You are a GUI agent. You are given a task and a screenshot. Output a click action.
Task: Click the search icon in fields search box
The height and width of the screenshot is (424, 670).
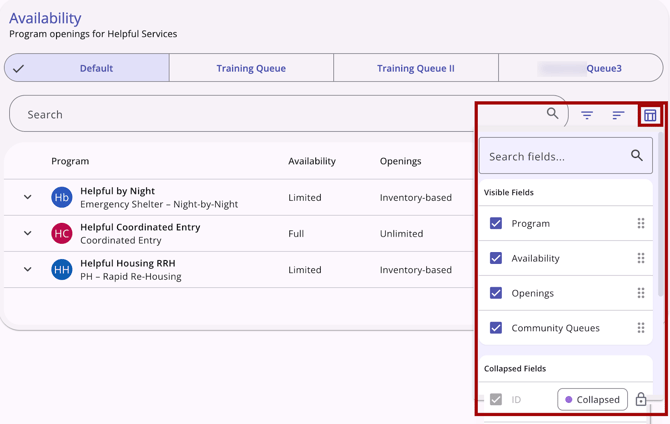tap(636, 156)
